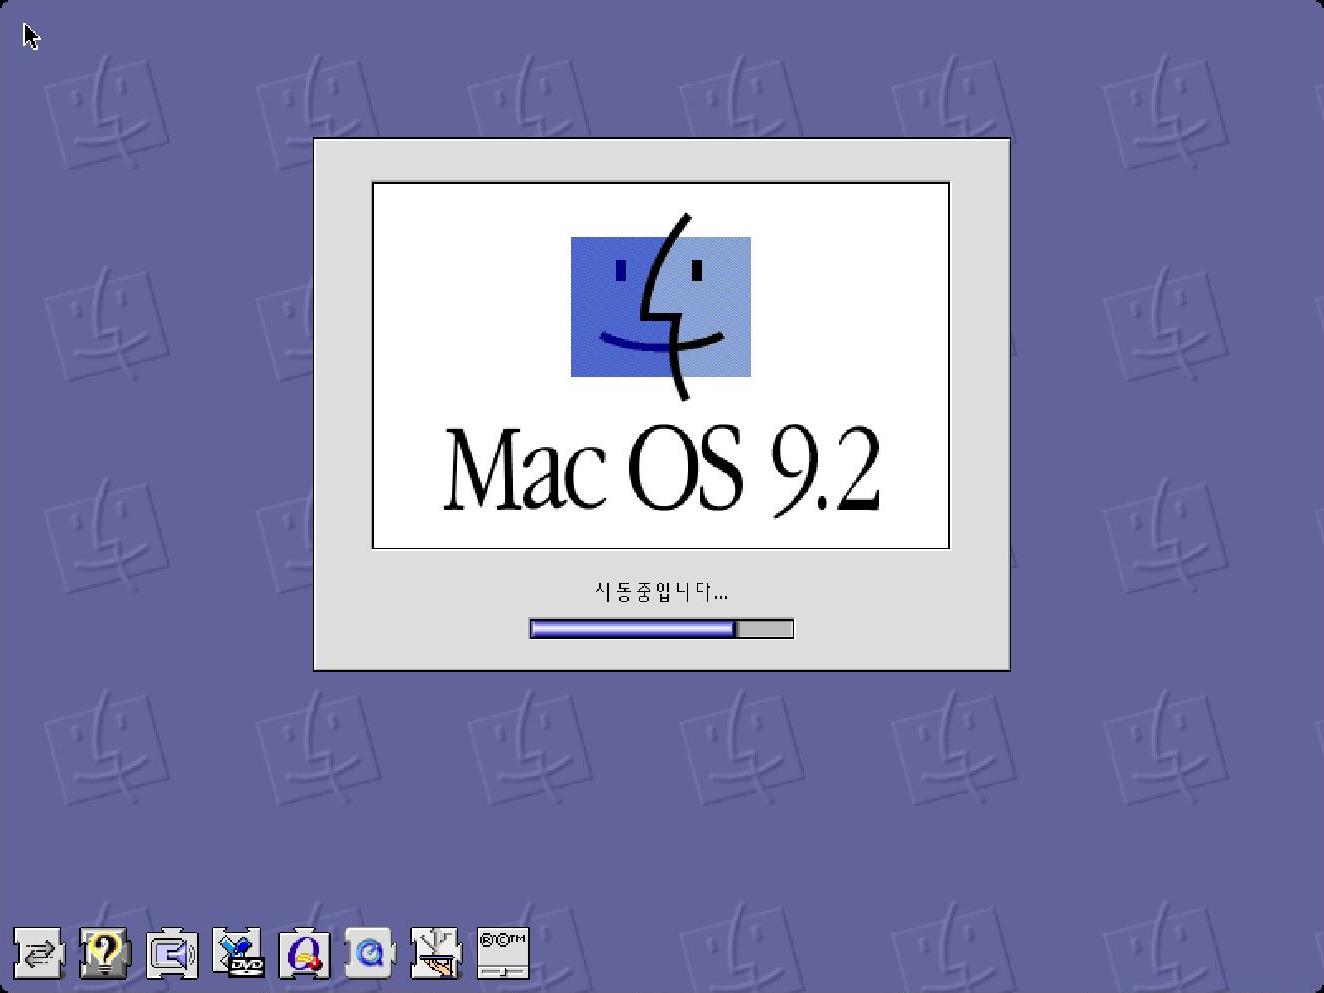This screenshot has width=1324, height=993.
Task: Click the blue QuickTime extension icon
Action: (x=371, y=953)
